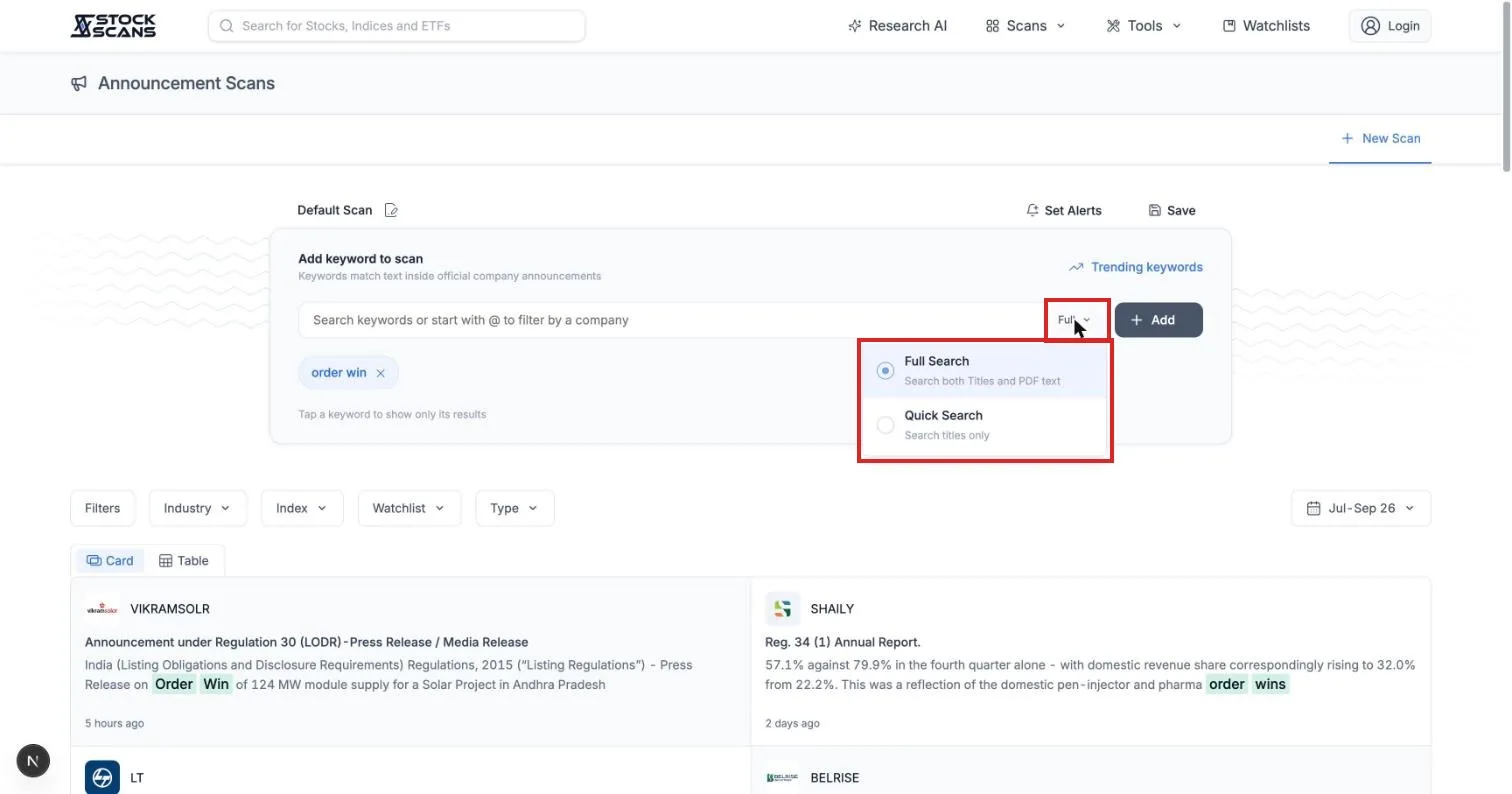Click the Next.js N badge icon
Viewport: 1512px width, 794px height.
click(x=33, y=761)
